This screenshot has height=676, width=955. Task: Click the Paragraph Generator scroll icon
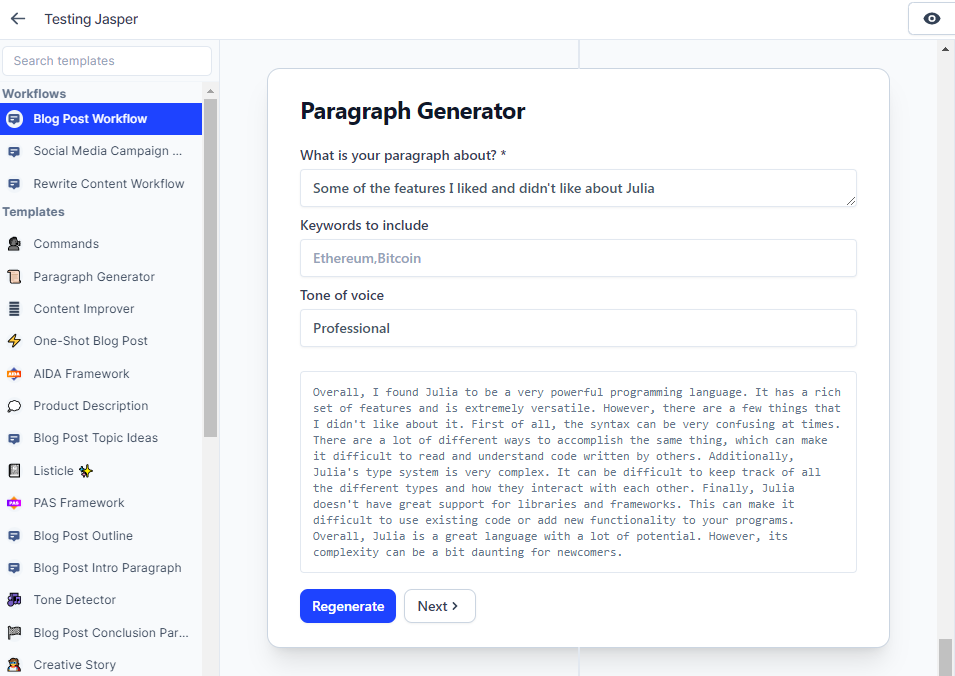14,277
